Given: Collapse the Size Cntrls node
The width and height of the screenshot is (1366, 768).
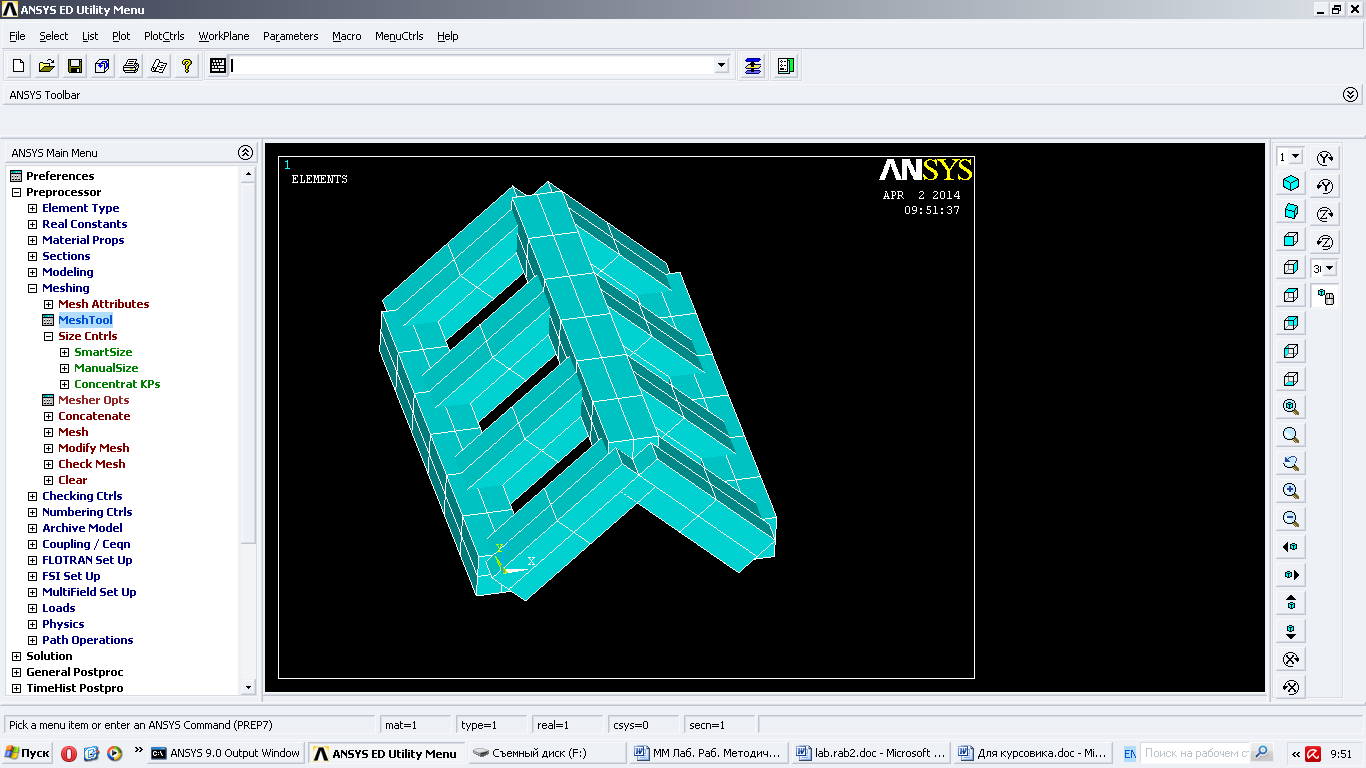Looking at the screenshot, I should (x=48, y=336).
